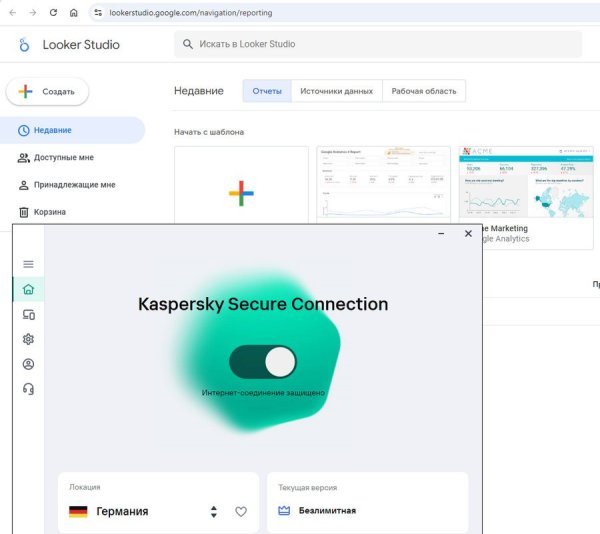Open Доступные мне in the sidebar
600x534 pixels.
click(64, 158)
